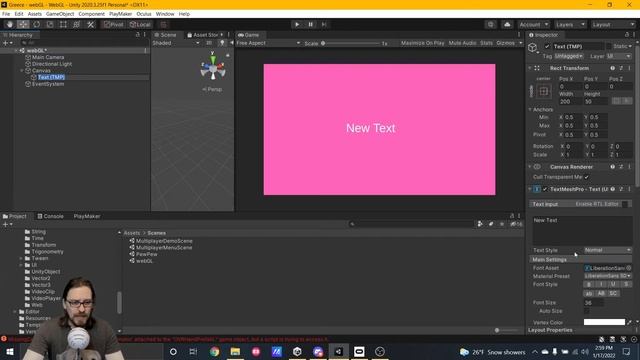Open Font Asset object picker circle
The width and height of the screenshot is (640, 360).
click(629, 268)
